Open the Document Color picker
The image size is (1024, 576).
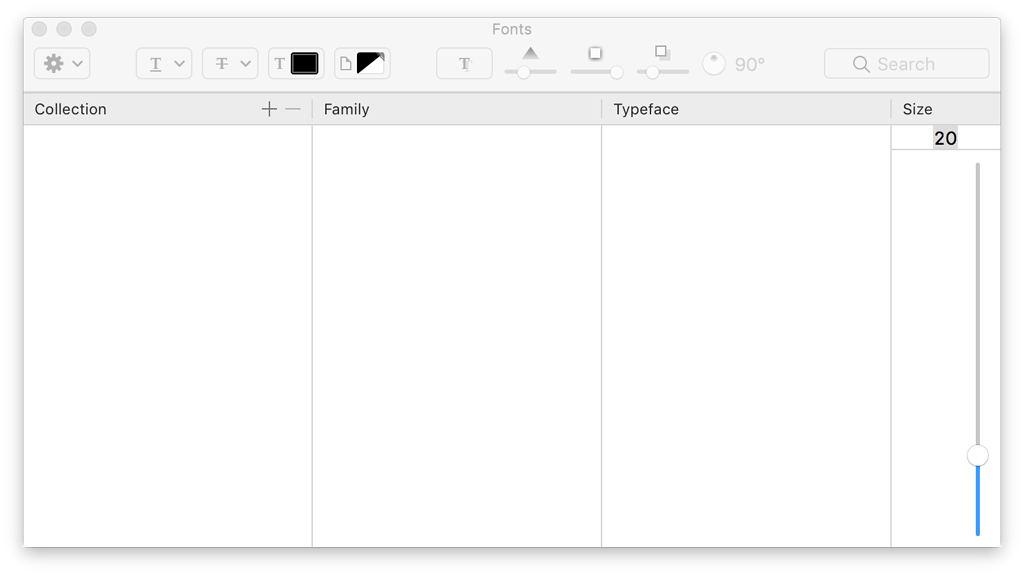pos(361,63)
